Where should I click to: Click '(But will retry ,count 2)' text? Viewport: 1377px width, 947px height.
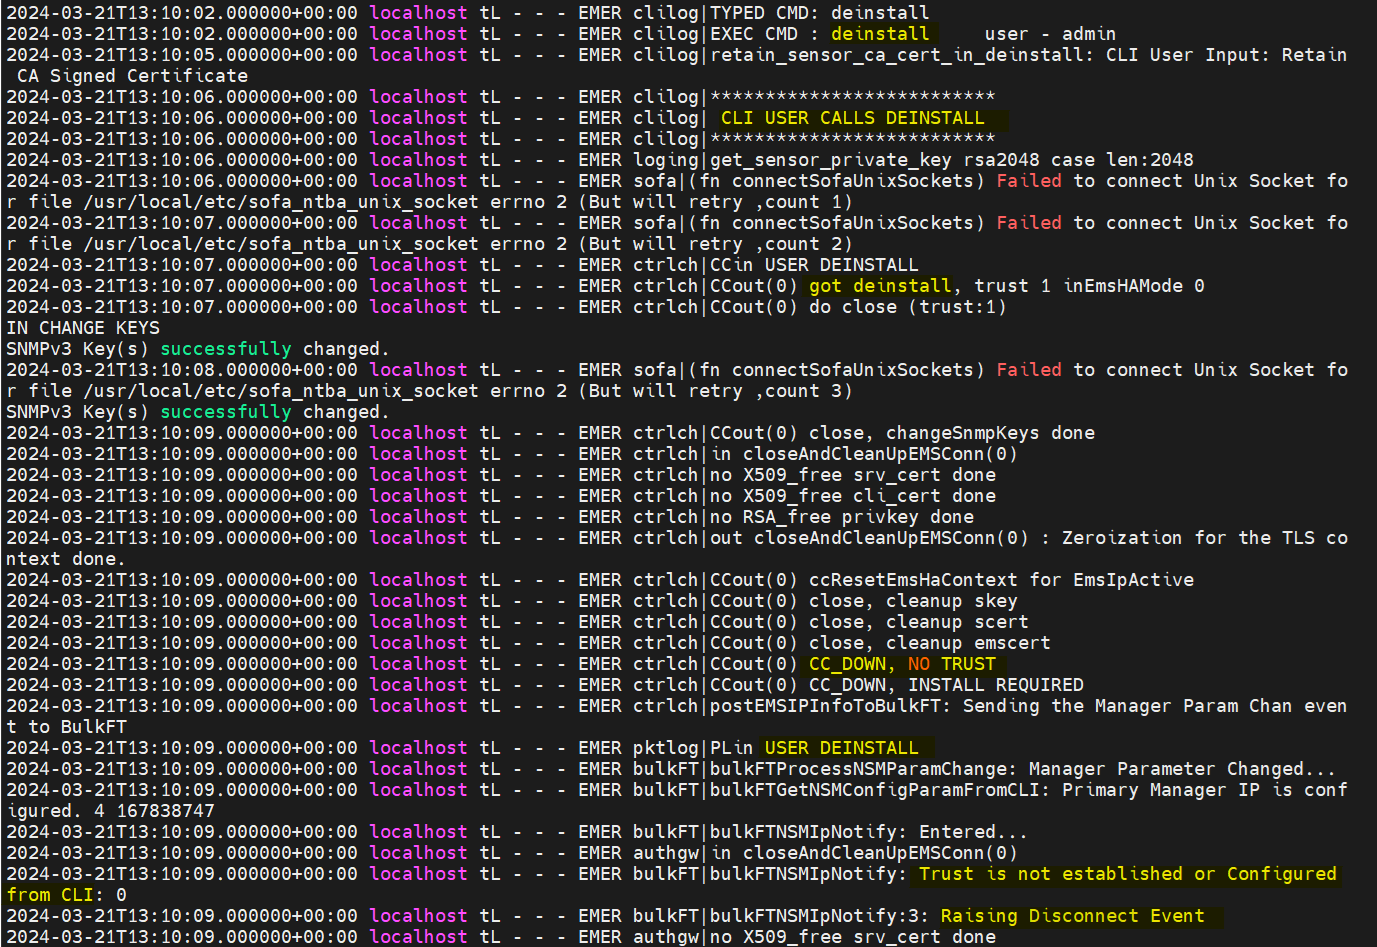pyautogui.click(x=715, y=244)
